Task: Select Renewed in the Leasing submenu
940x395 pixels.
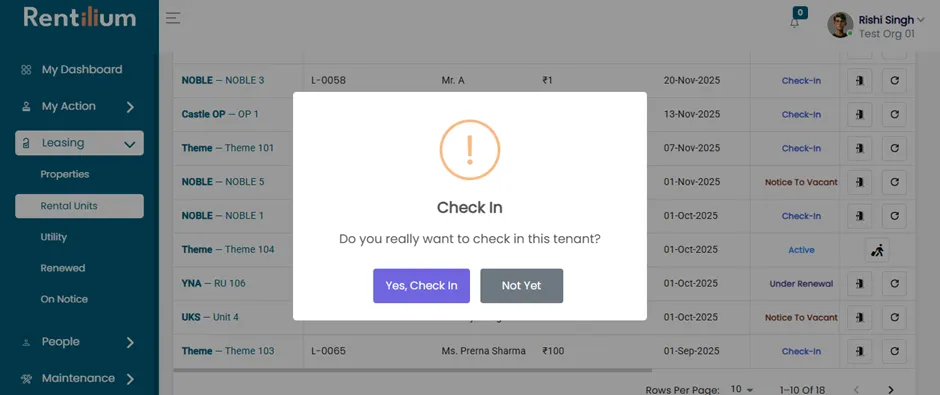Action: pos(63,268)
